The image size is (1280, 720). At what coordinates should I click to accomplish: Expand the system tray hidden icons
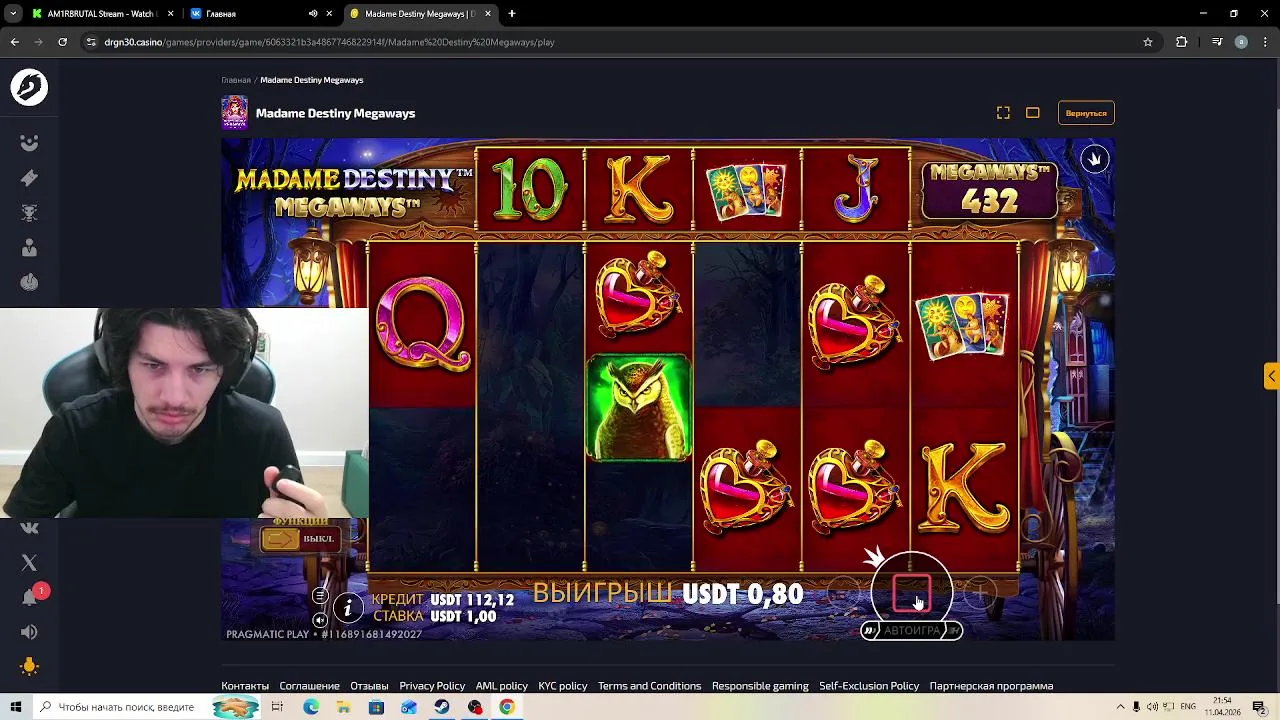[1120, 707]
